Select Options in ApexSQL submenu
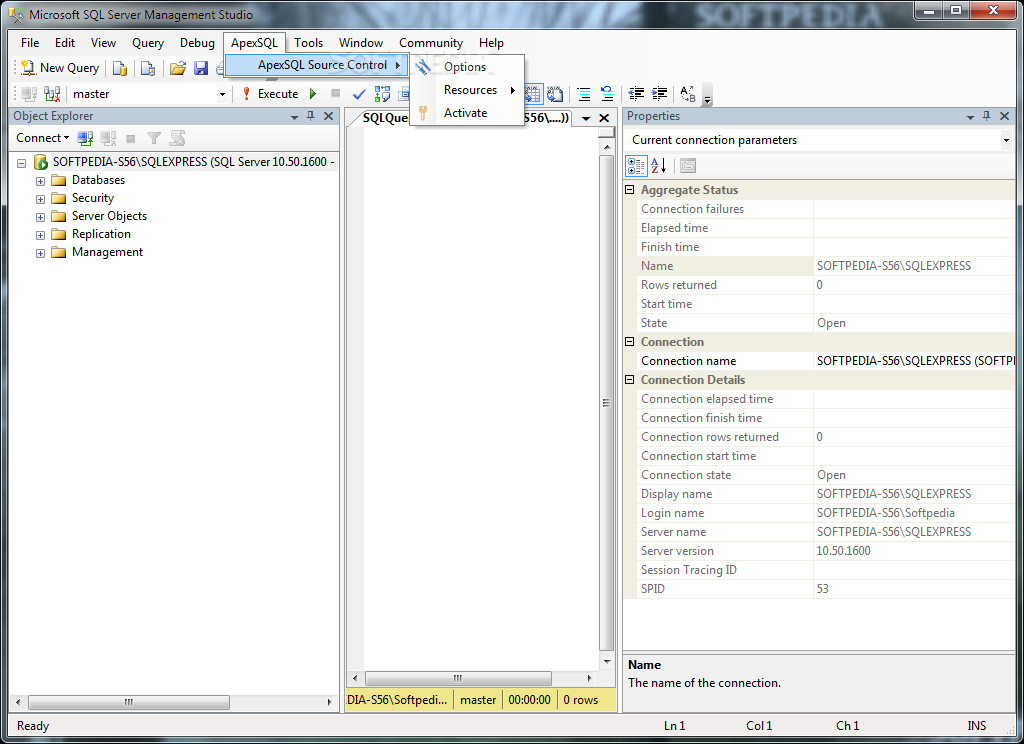This screenshot has height=744, width=1024. 465,67
